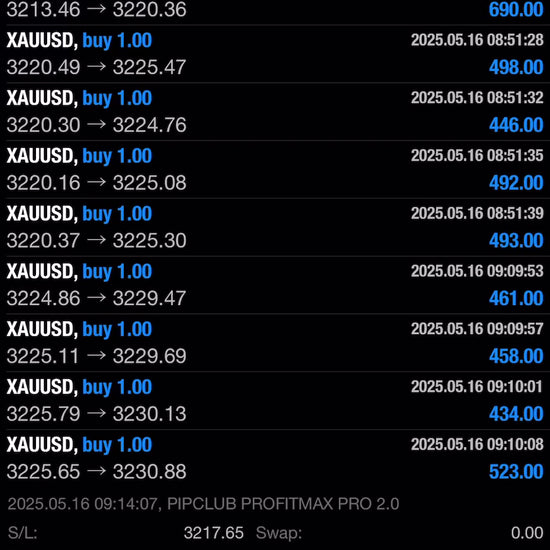Tap XAUUSD buy 1.00 dated 09:10:08
Image resolution: width=550 pixels, height=550 pixels.
point(79,445)
